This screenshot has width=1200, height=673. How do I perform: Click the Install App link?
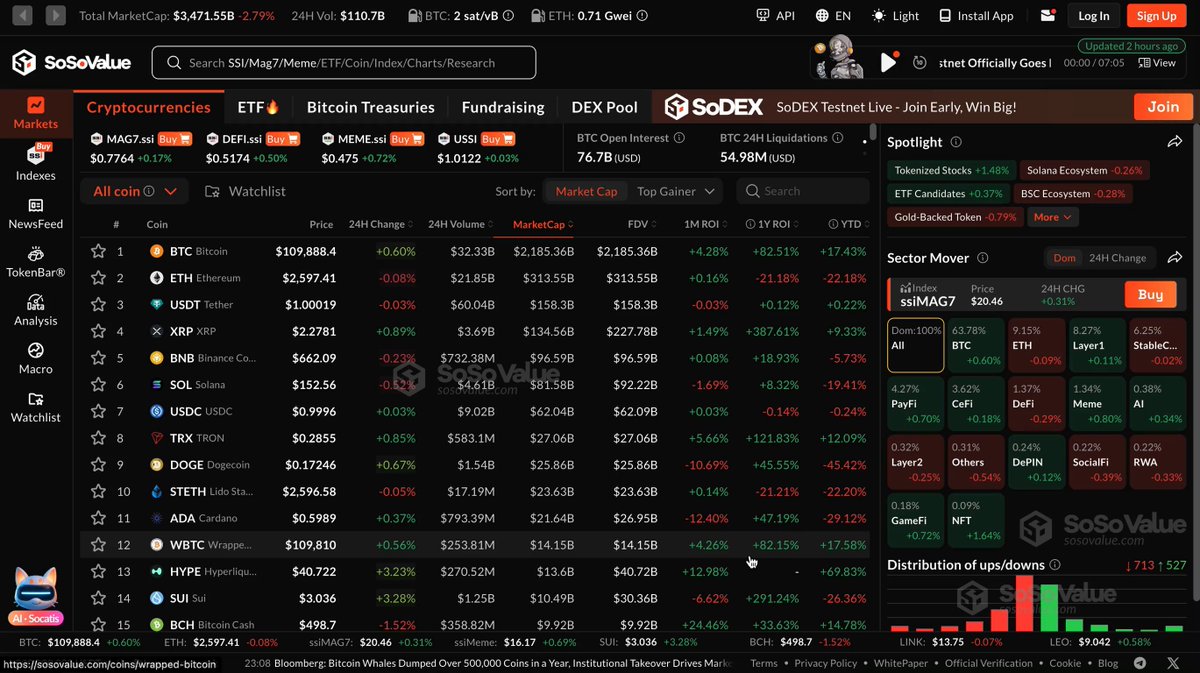pyautogui.click(x=974, y=16)
